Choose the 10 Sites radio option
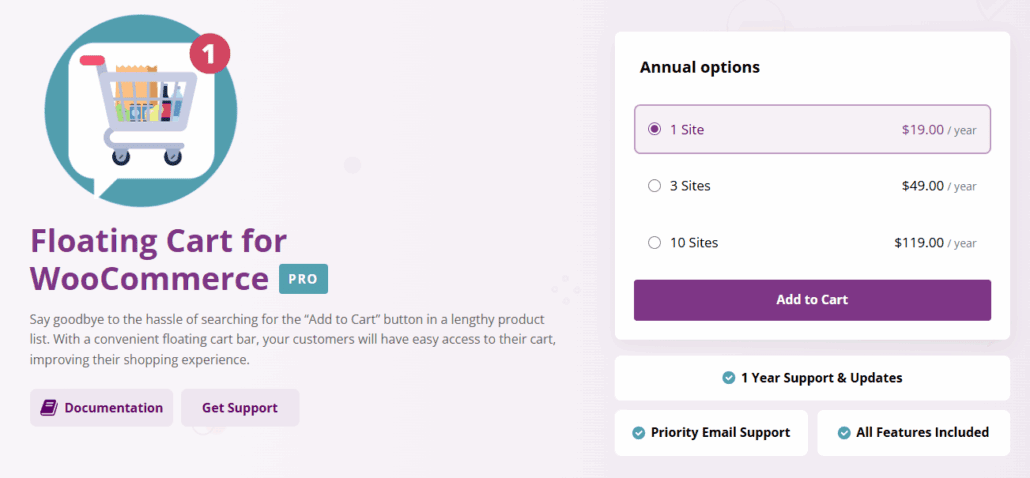The image size is (1030, 478). tap(654, 243)
